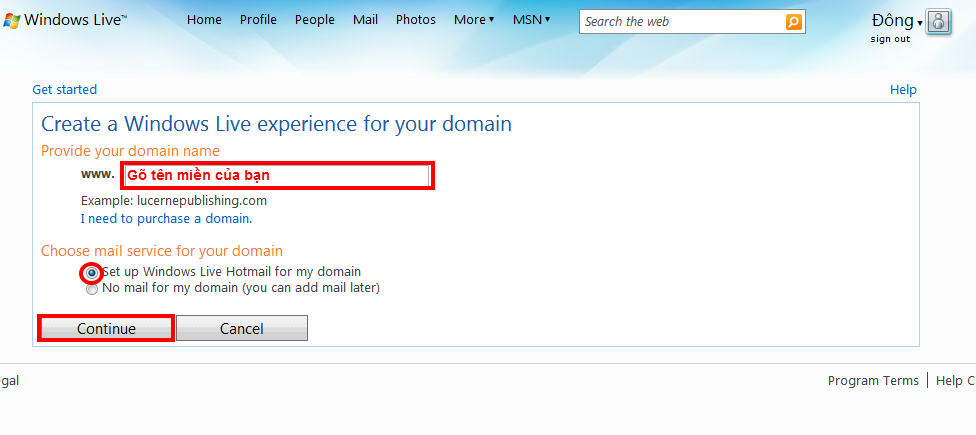The image size is (976, 435).
Task: Open the Help link above the form
Action: point(903,90)
